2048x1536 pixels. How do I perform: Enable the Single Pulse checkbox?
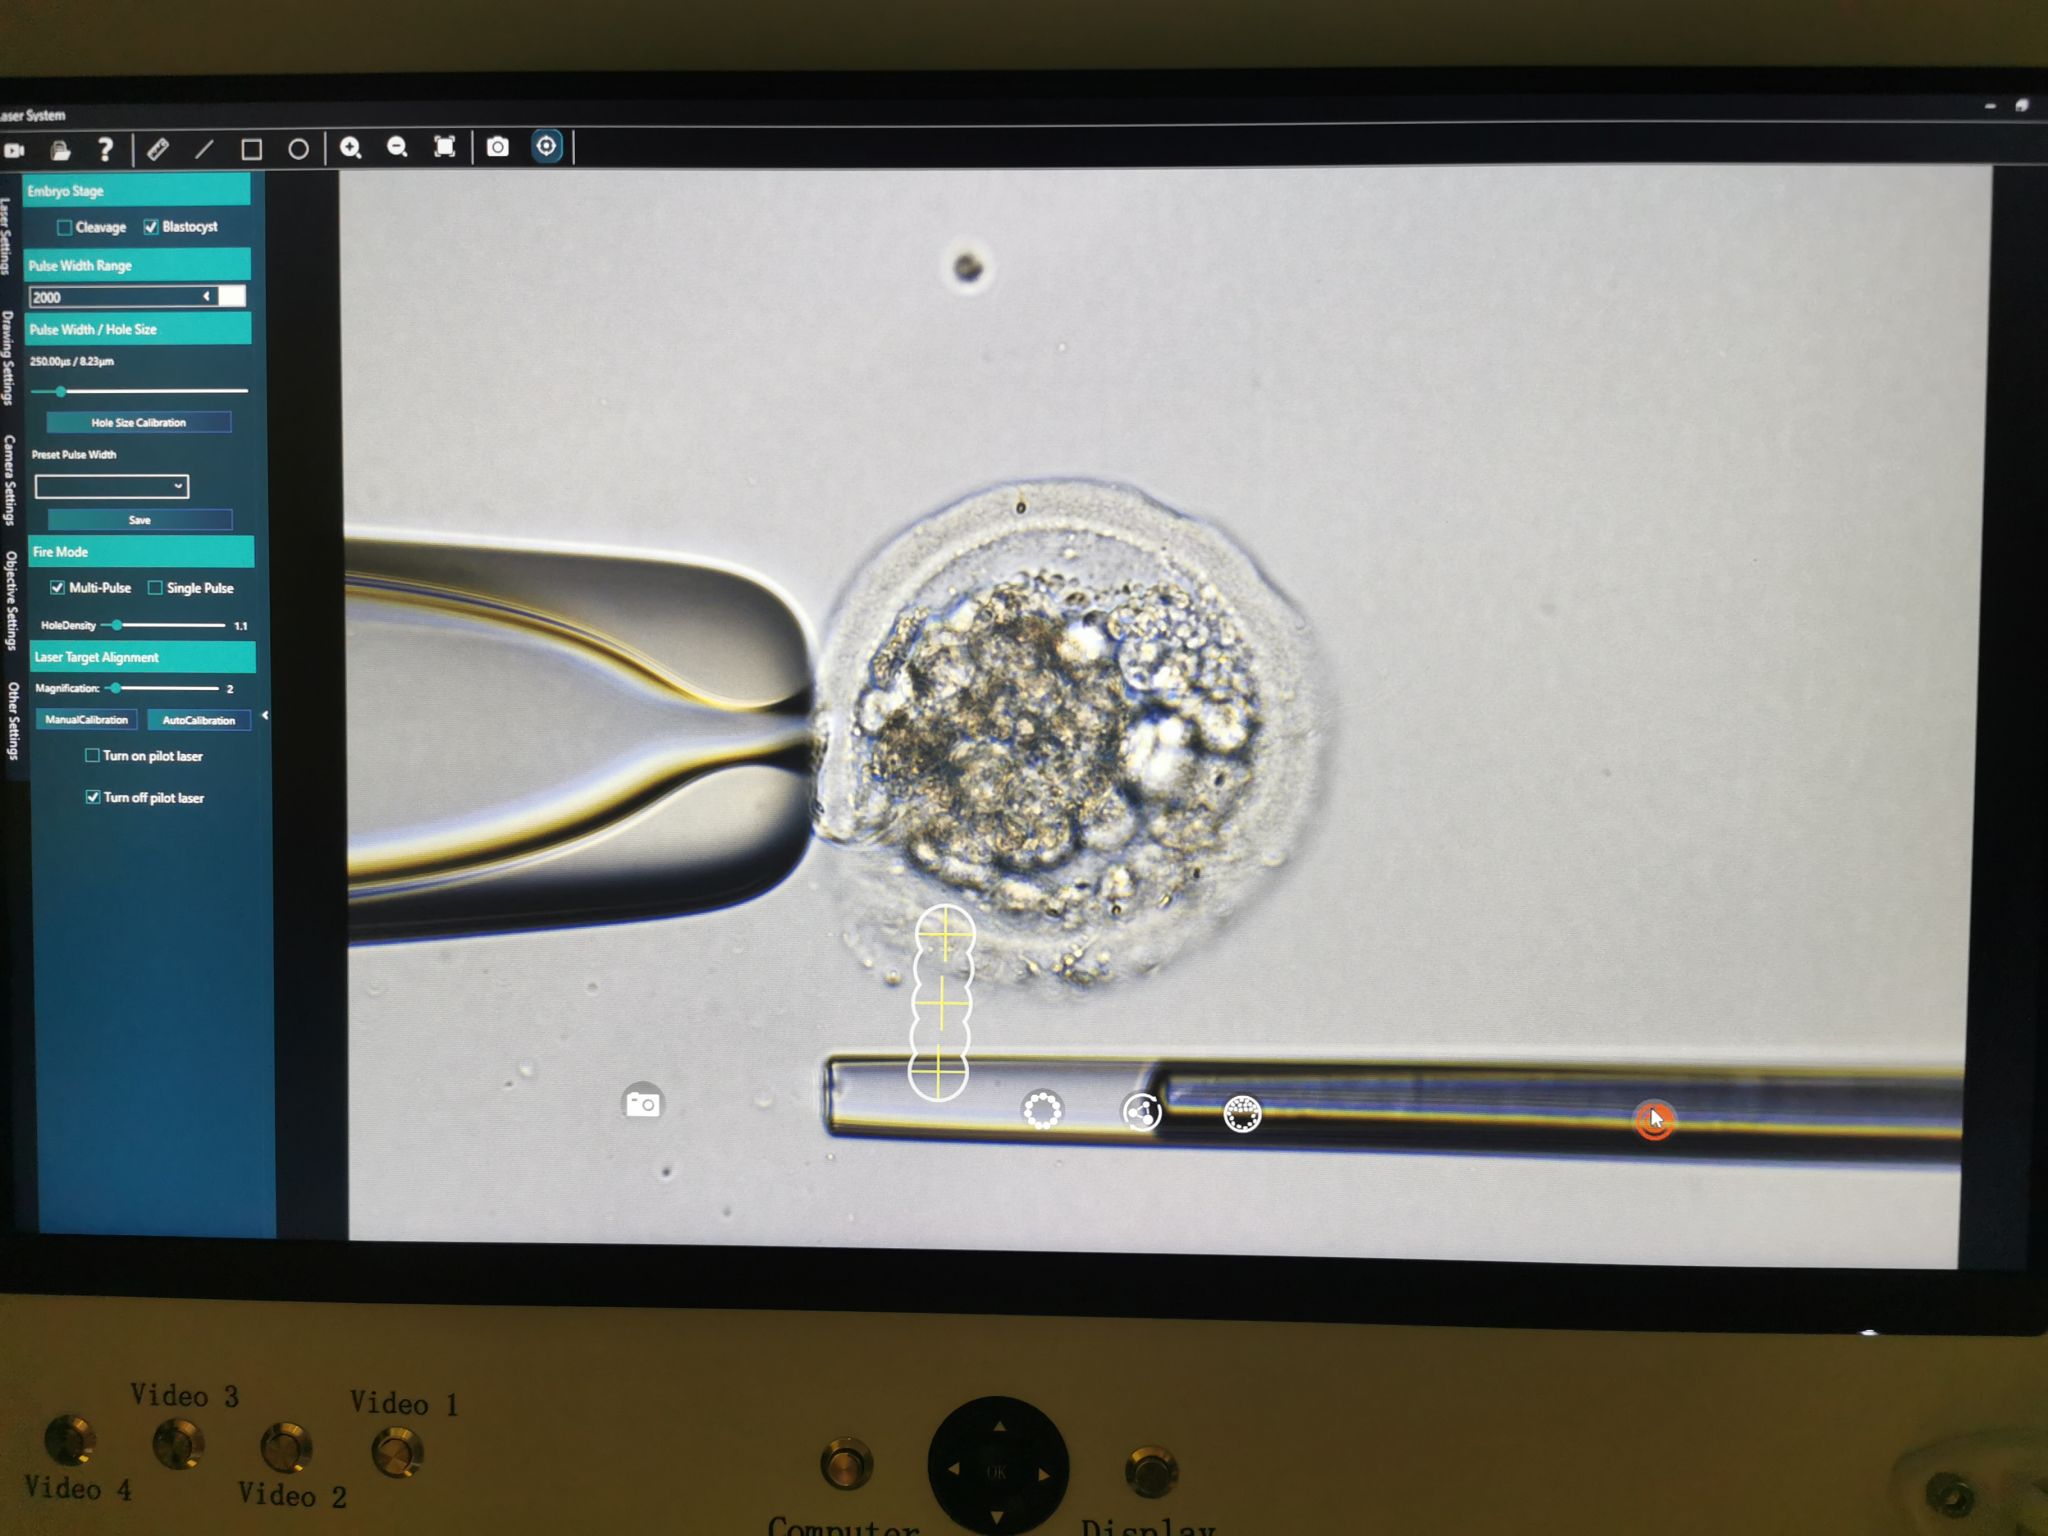coord(155,588)
